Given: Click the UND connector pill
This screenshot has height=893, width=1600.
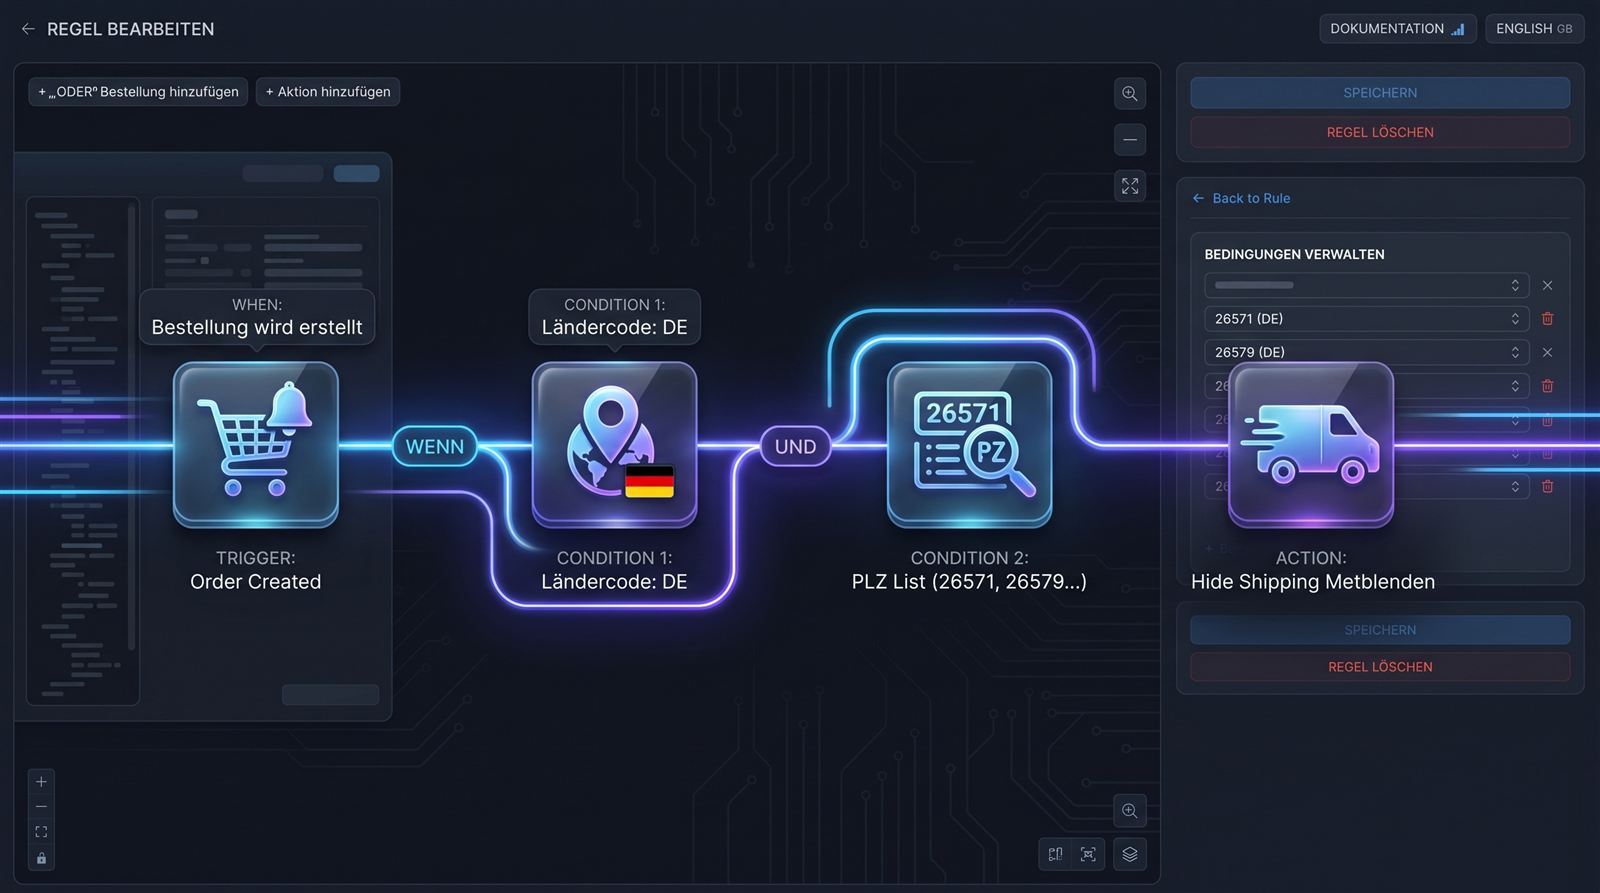Looking at the screenshot, I should (796, 447).
